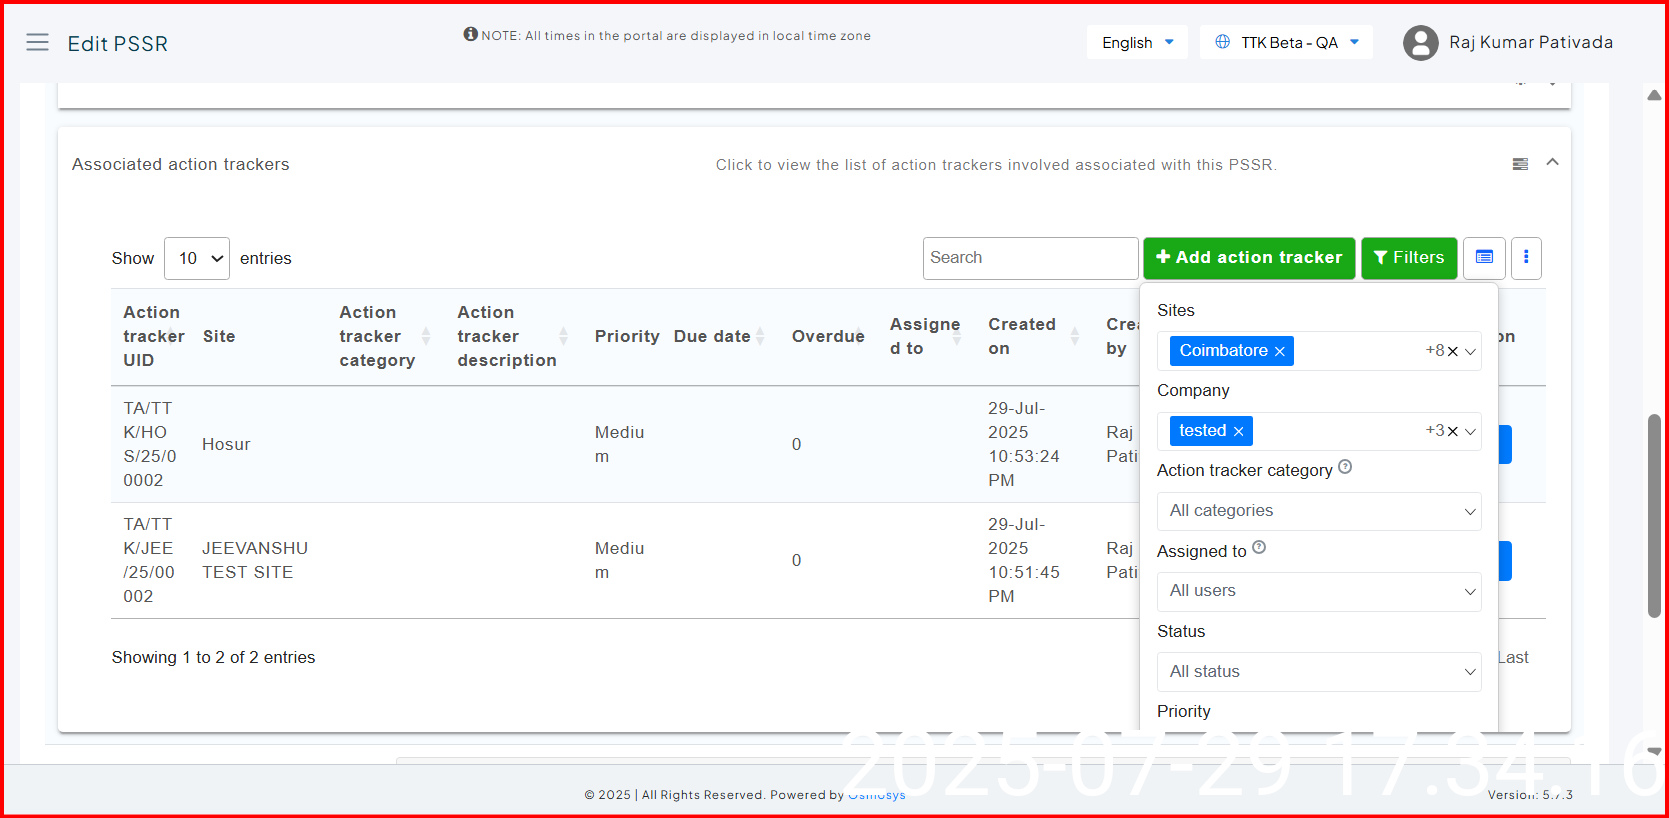
Task: Click the Search input field
Action: (1030, 258)
